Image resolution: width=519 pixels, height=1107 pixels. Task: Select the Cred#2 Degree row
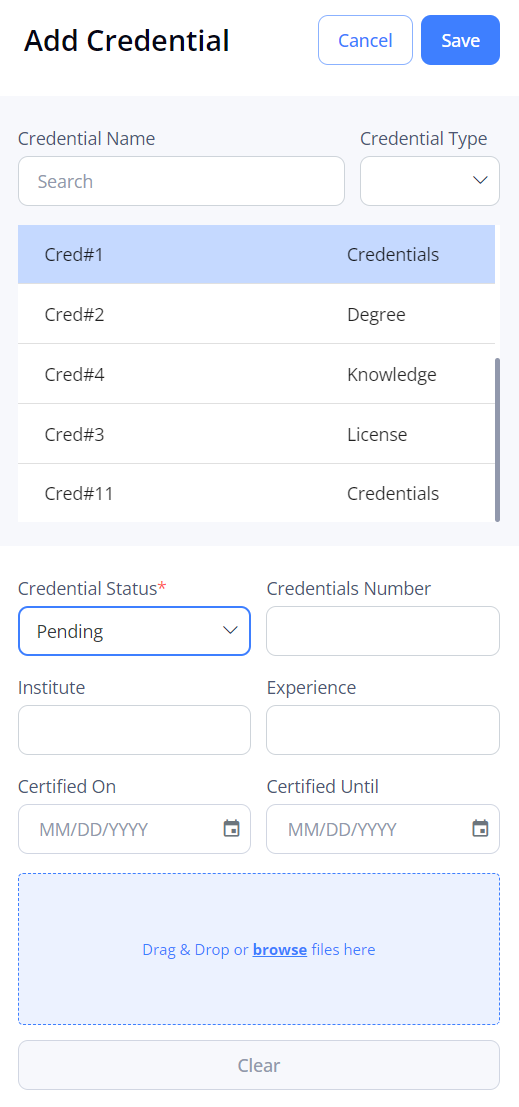[x=256, y=314]
